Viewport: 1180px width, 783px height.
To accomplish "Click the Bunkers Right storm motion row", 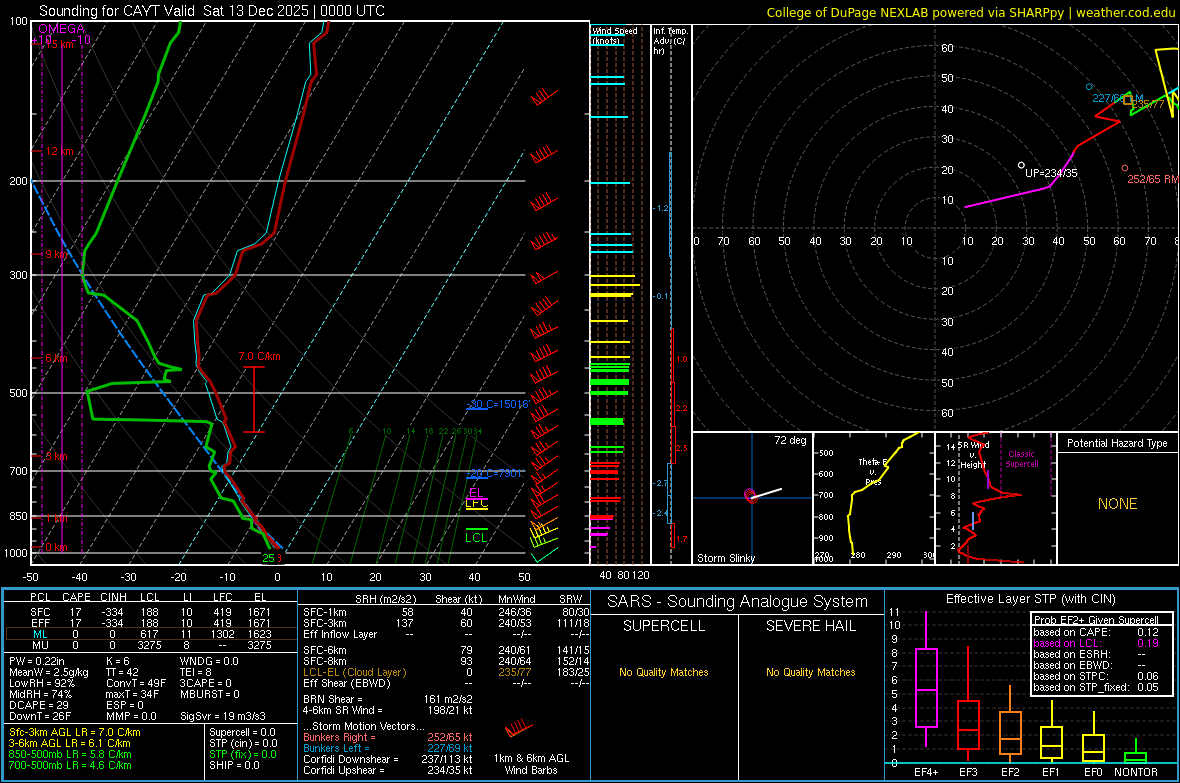I will click(x=388, y=737).
